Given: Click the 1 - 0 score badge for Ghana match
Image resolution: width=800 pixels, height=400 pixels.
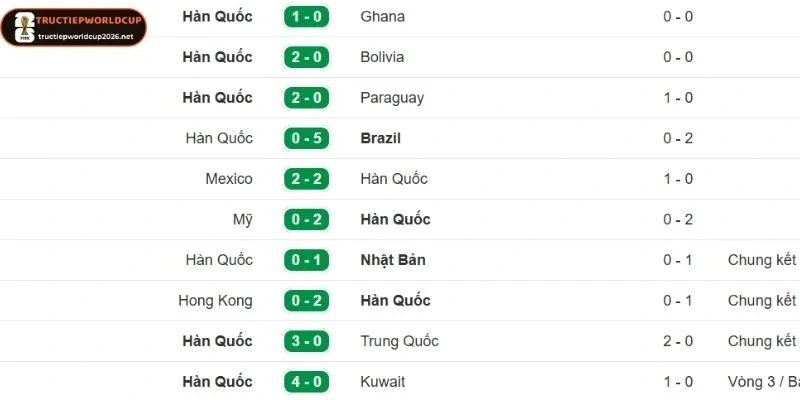Looking at the screenshot, I should click(307, 17).
